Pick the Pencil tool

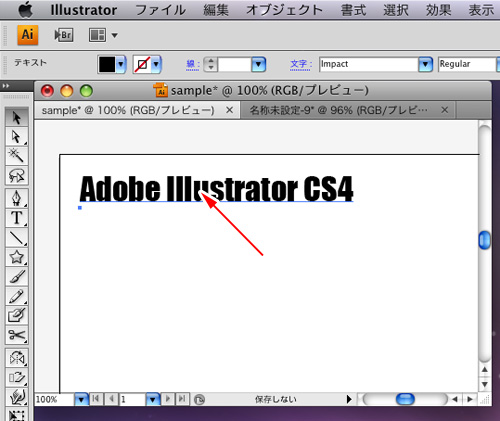16,296
